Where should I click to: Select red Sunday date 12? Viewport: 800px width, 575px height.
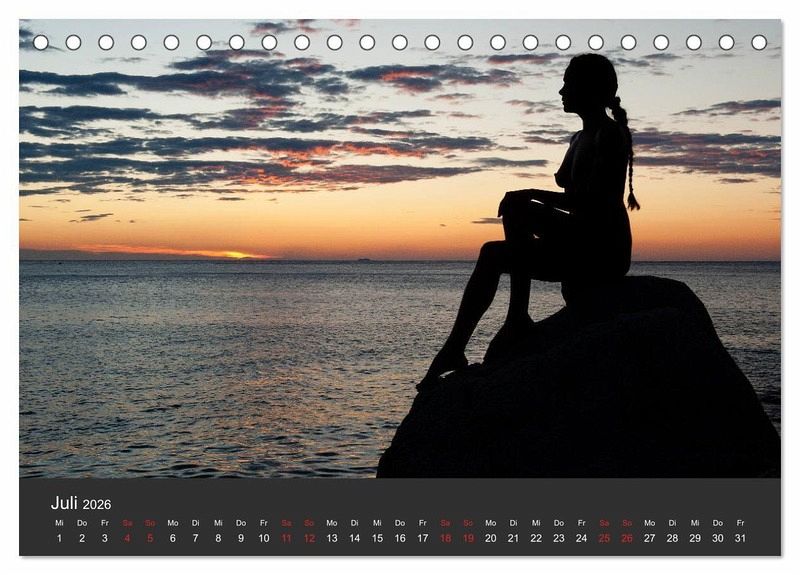point(309,538)
